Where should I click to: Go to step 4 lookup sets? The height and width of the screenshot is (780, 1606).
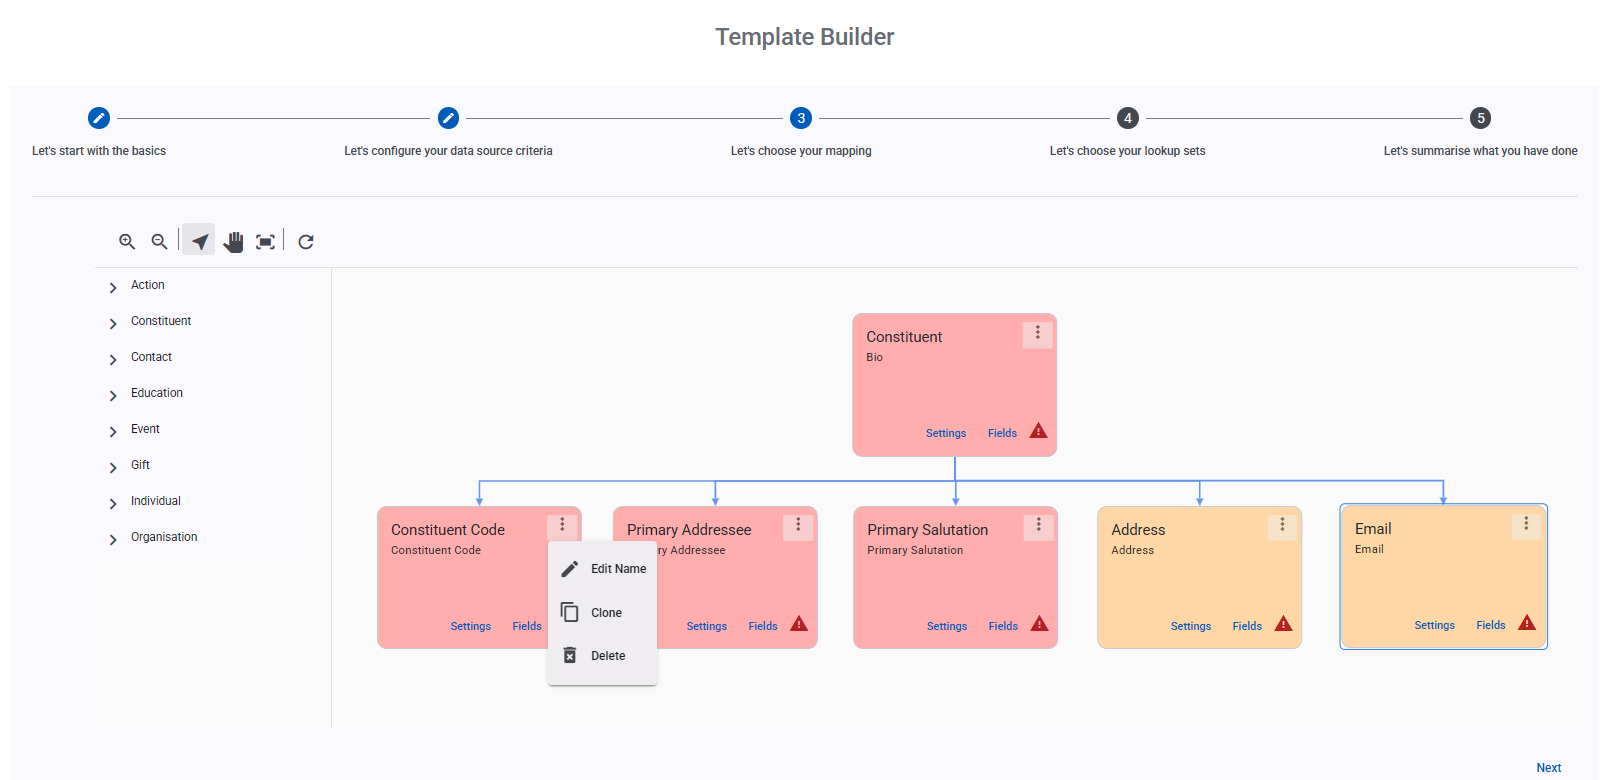click(x=1127, y=118)
